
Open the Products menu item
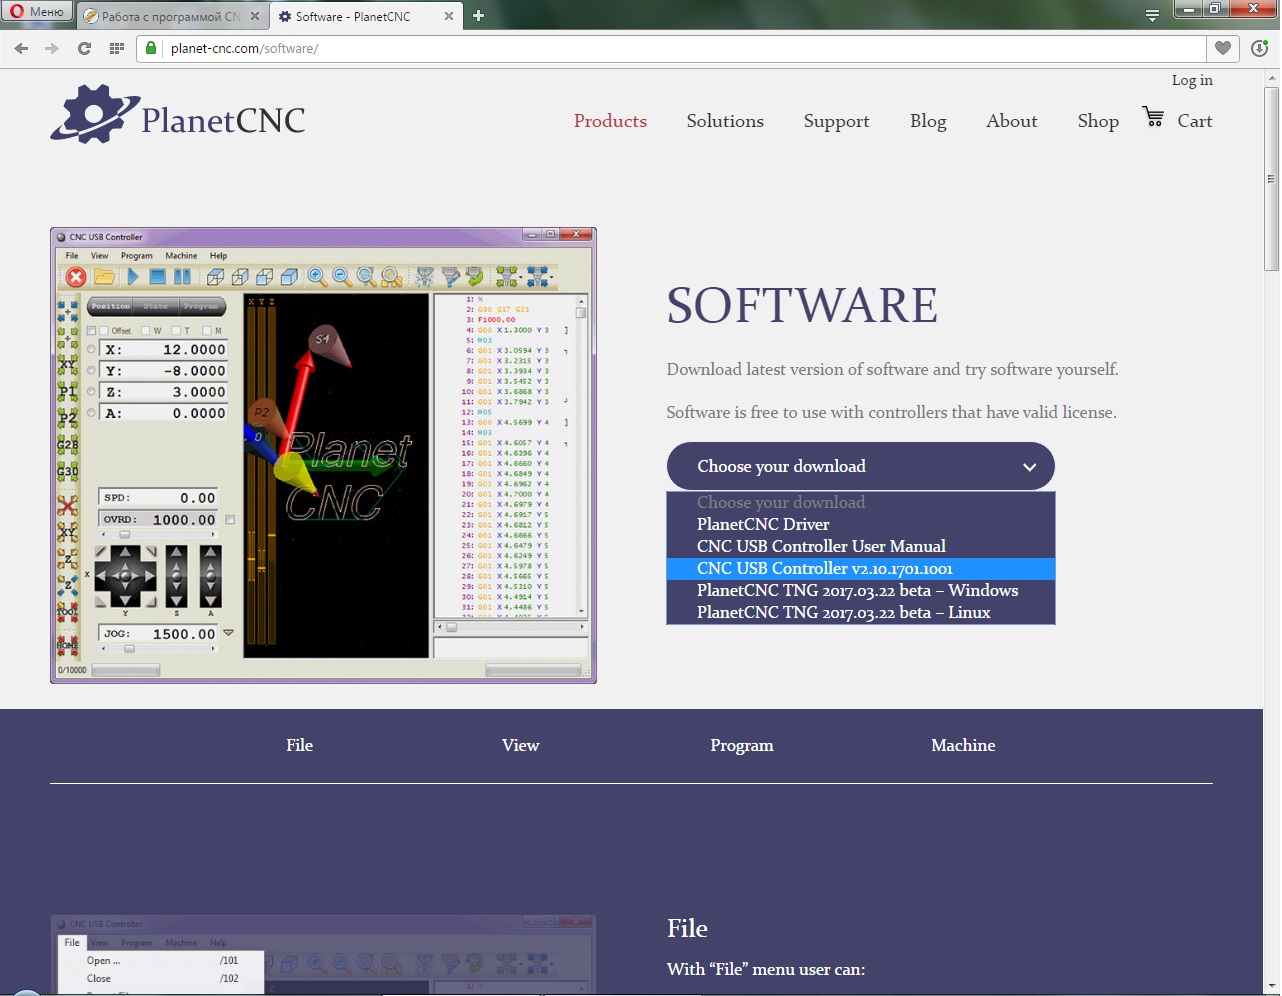pyautogui.click(x=610, y=121)
